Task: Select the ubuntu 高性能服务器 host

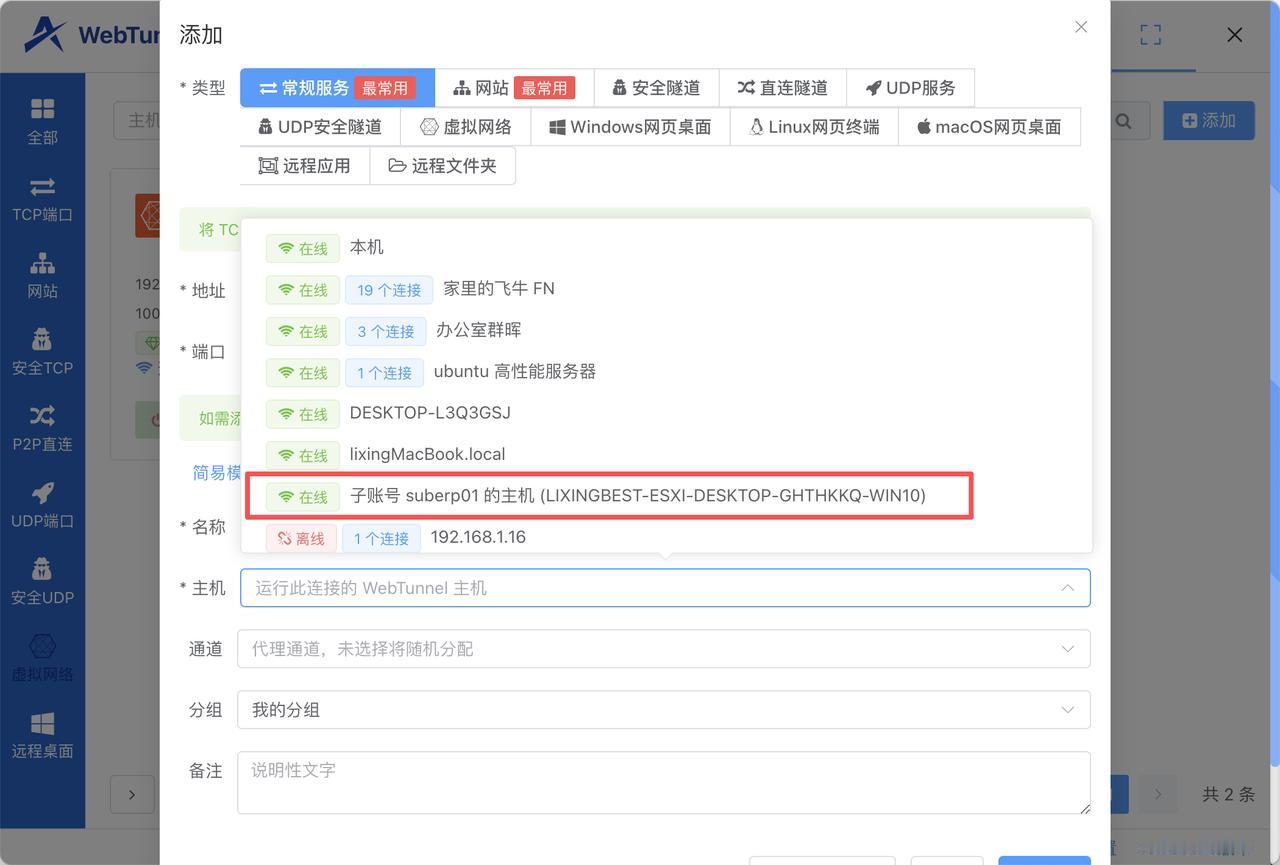Action: pos(666,372)
